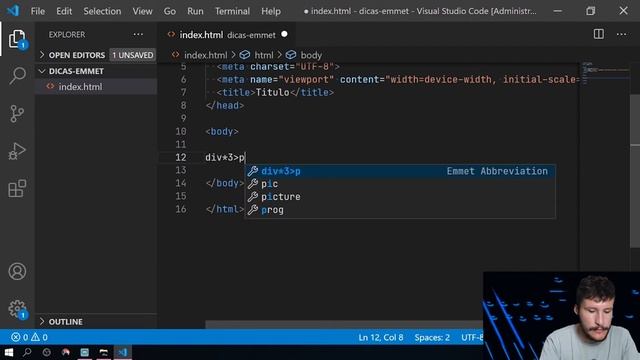
Task: Click Ln 12, Col 8 in status bar
Action: coord(380,338)
